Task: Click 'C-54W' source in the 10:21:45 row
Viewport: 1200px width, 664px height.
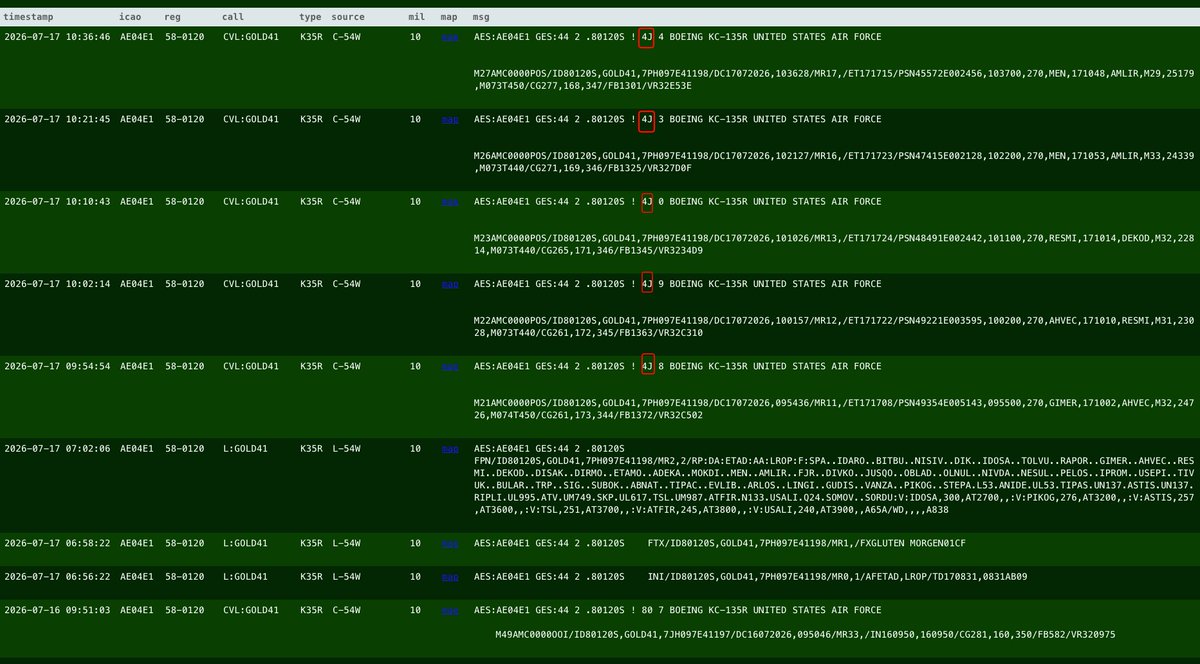Action: (346, 119)
